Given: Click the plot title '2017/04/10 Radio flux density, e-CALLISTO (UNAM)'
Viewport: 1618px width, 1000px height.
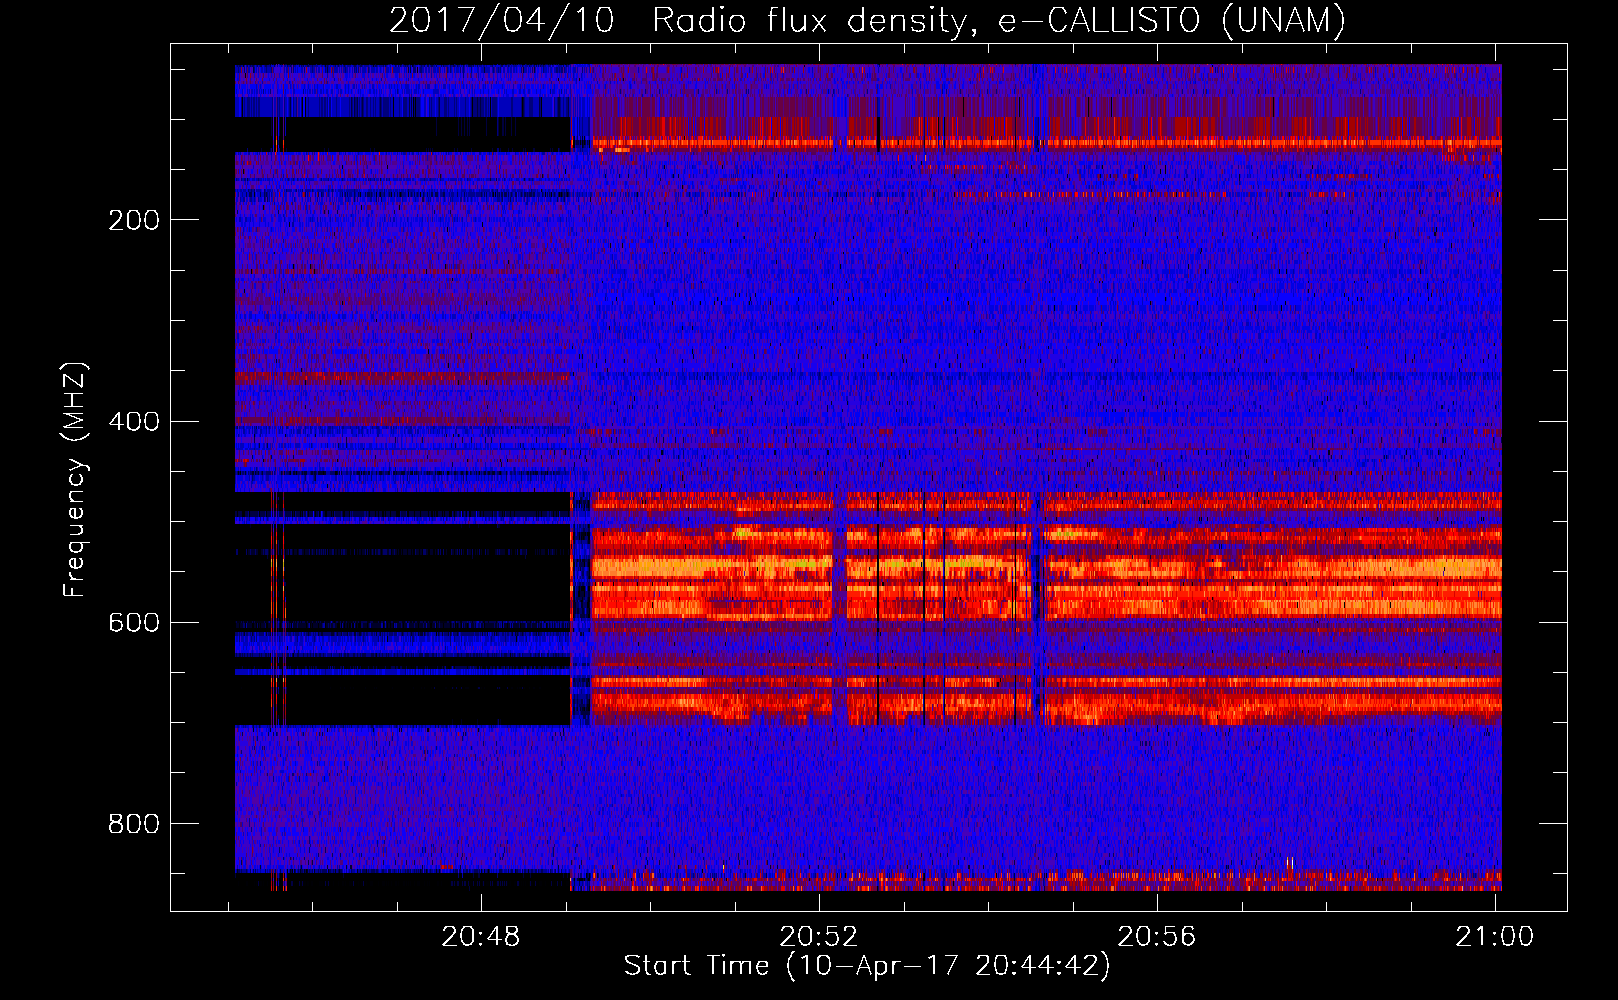Looking at the screenshot, I should point(867,20).
